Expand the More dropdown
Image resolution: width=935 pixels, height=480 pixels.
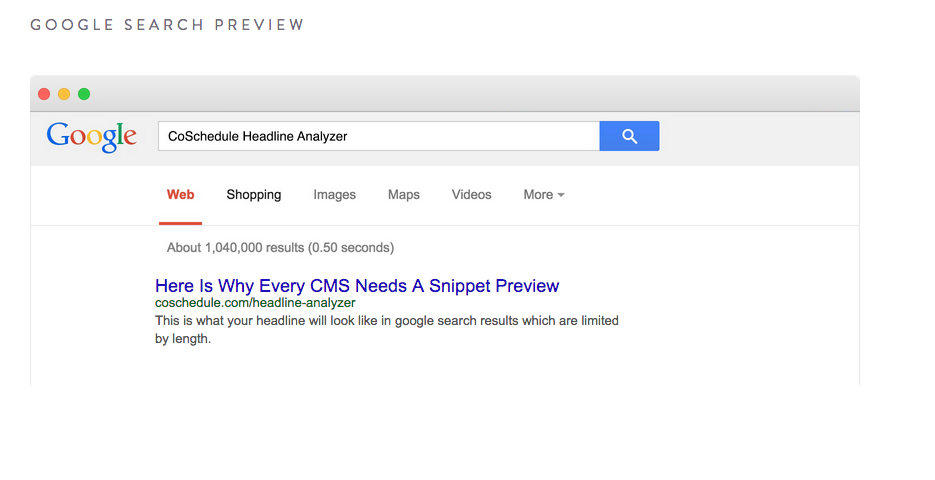tap(544, 195)
